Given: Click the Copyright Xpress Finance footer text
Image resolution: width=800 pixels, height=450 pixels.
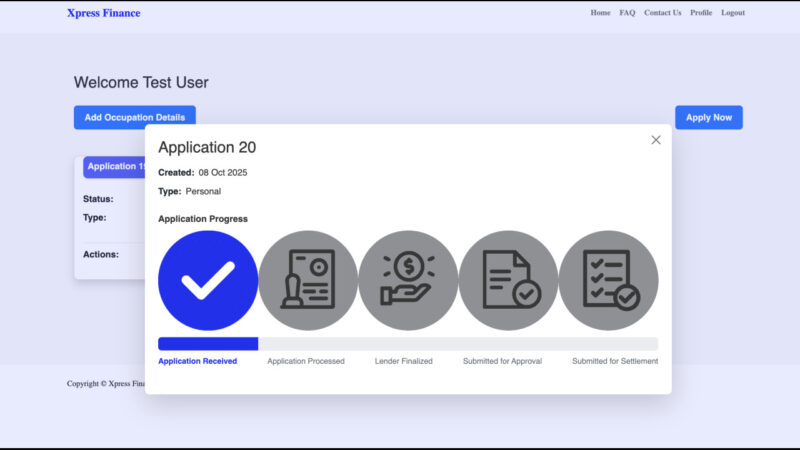Looking at the screenshot, I should coord(106,384).
